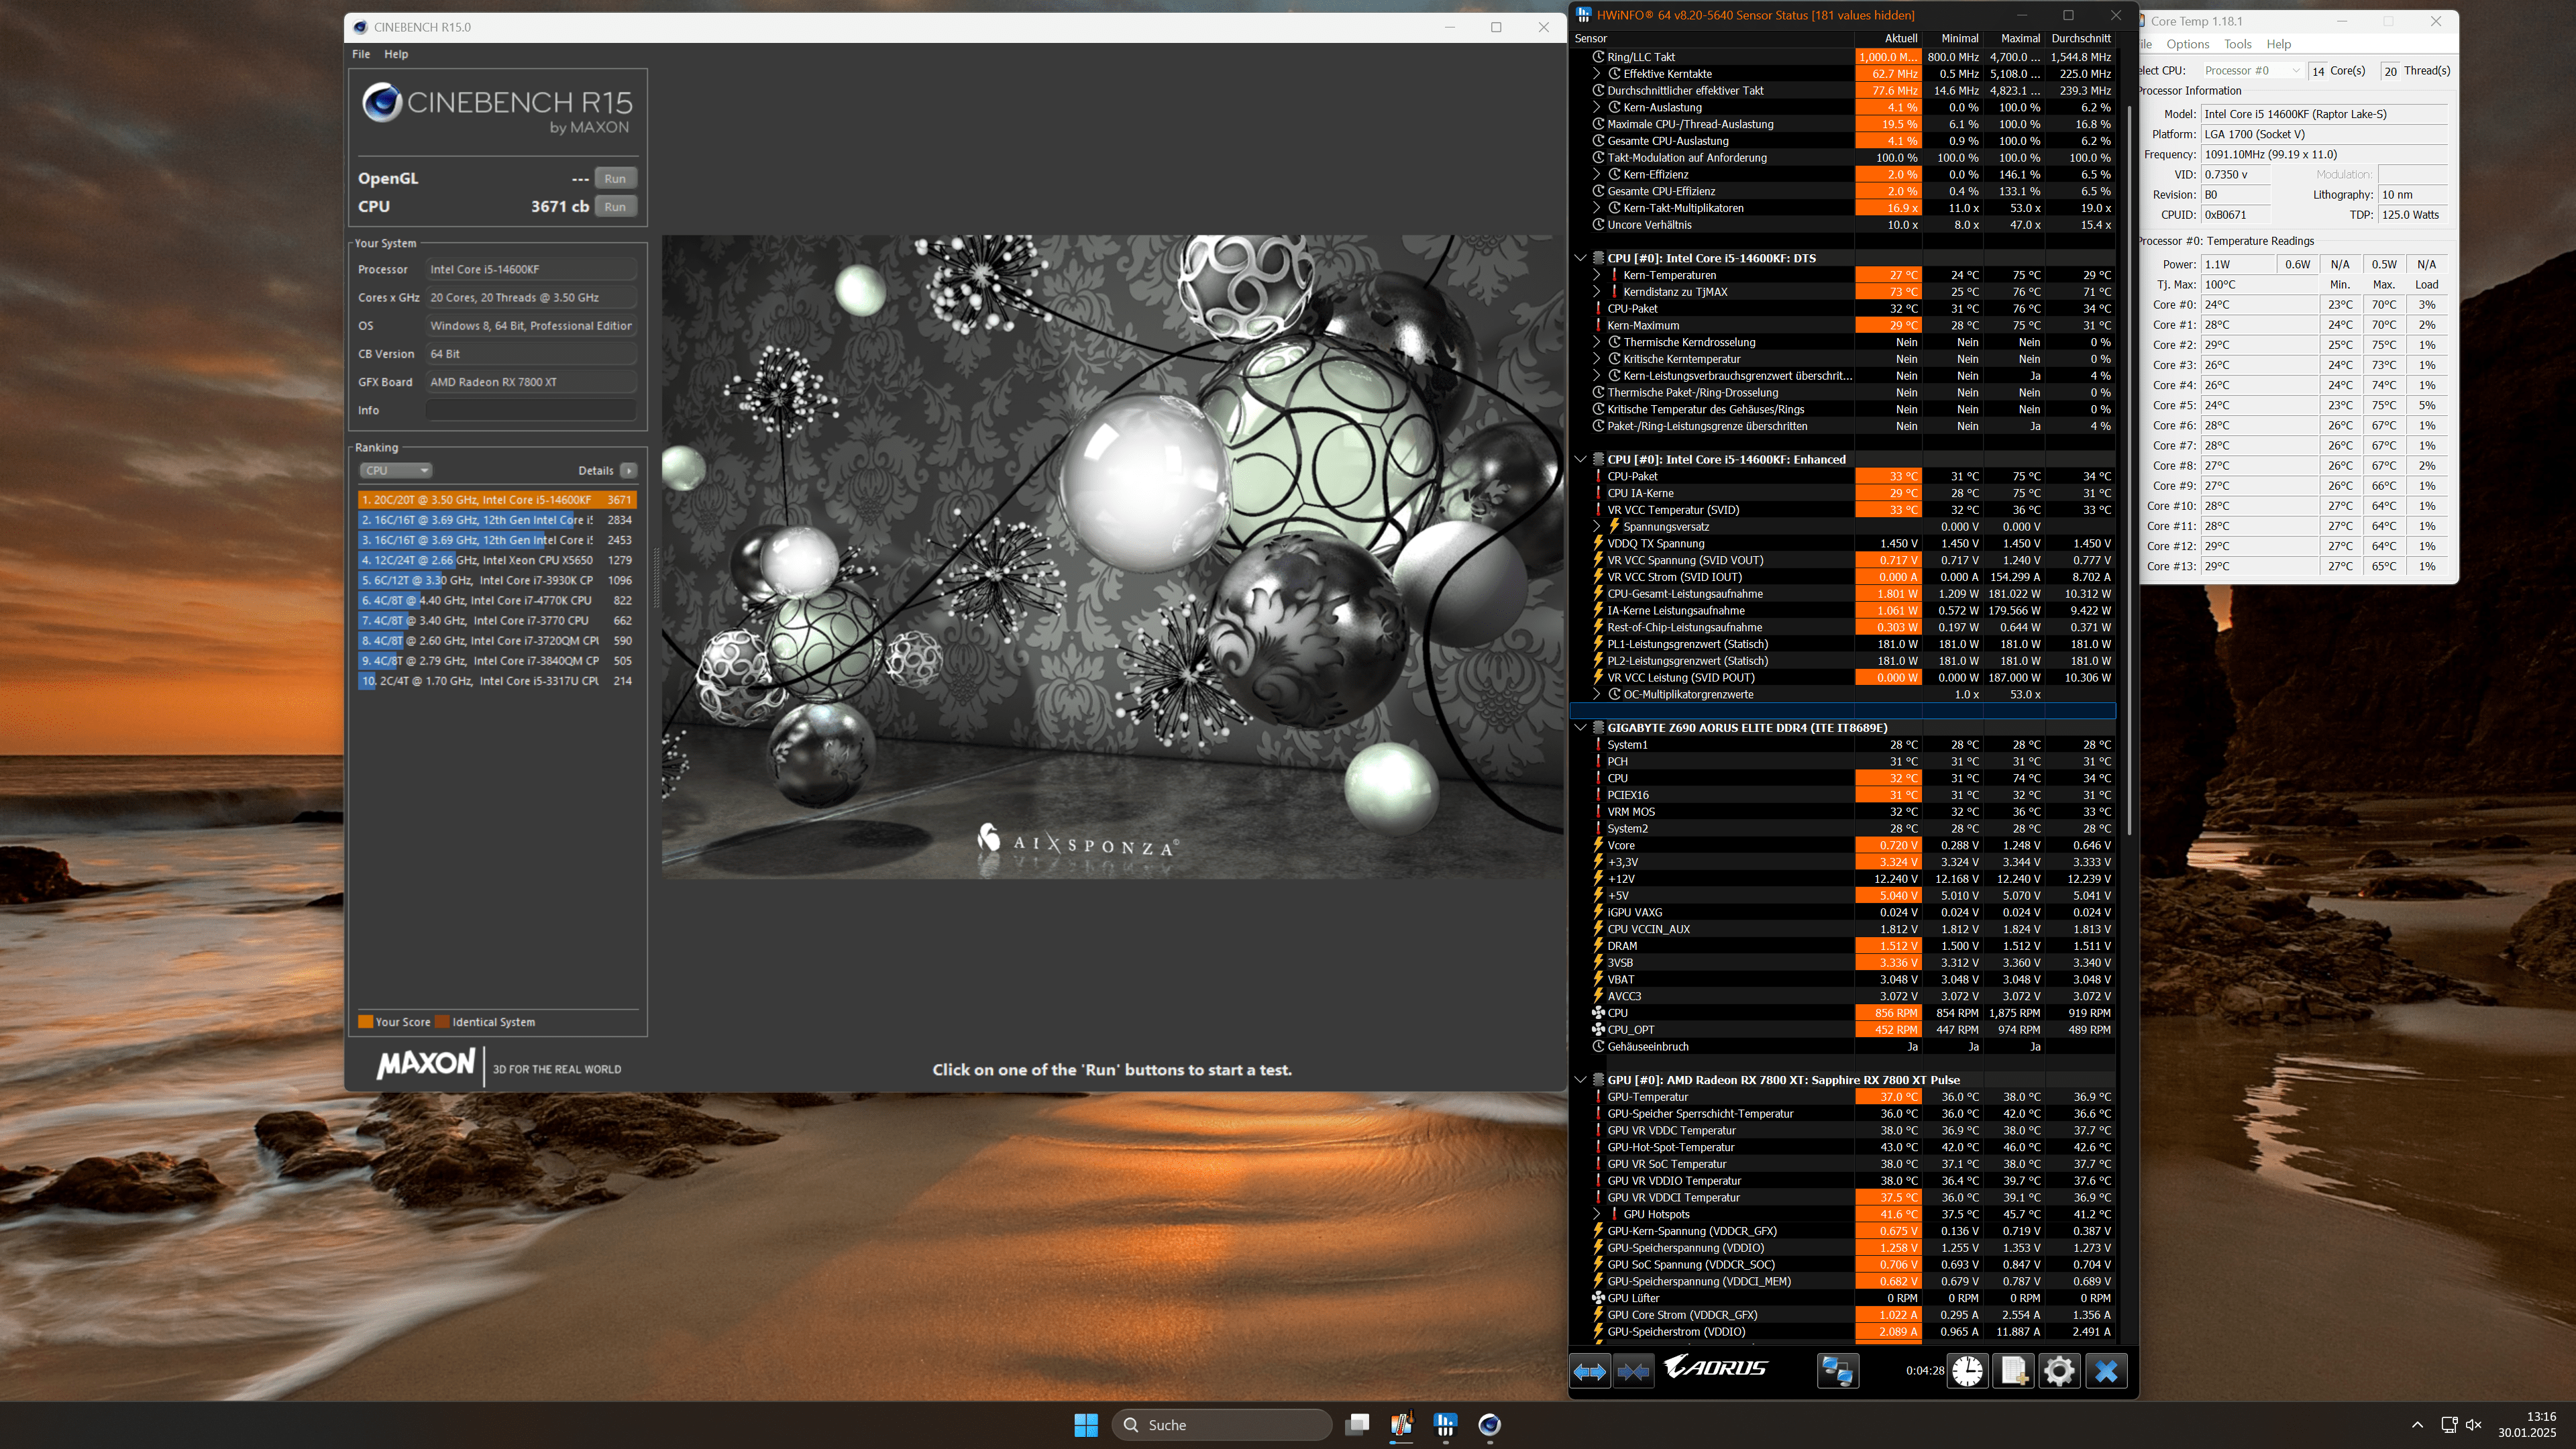Close sensors with blue X icon

[x=2106, y=1371]
